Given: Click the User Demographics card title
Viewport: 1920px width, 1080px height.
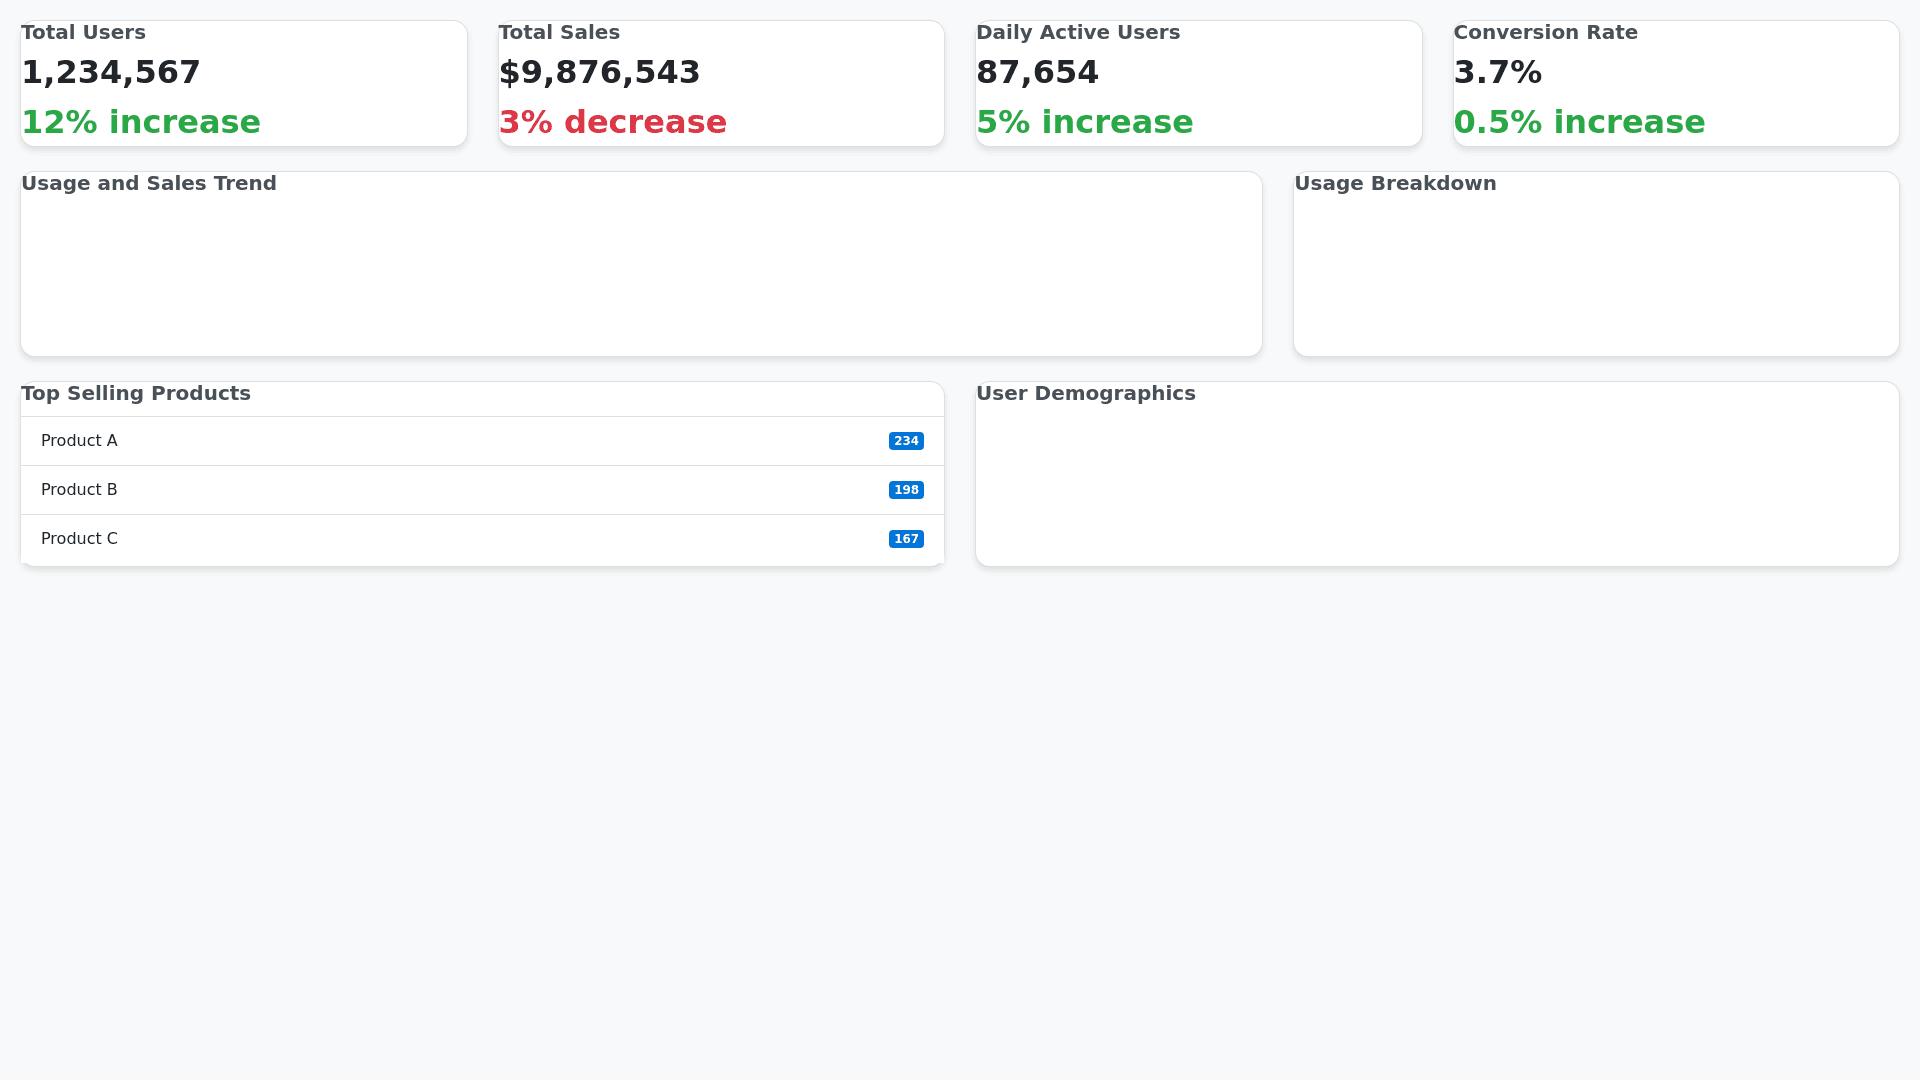Looking at the screenshot, I should tap(1085, 394).
